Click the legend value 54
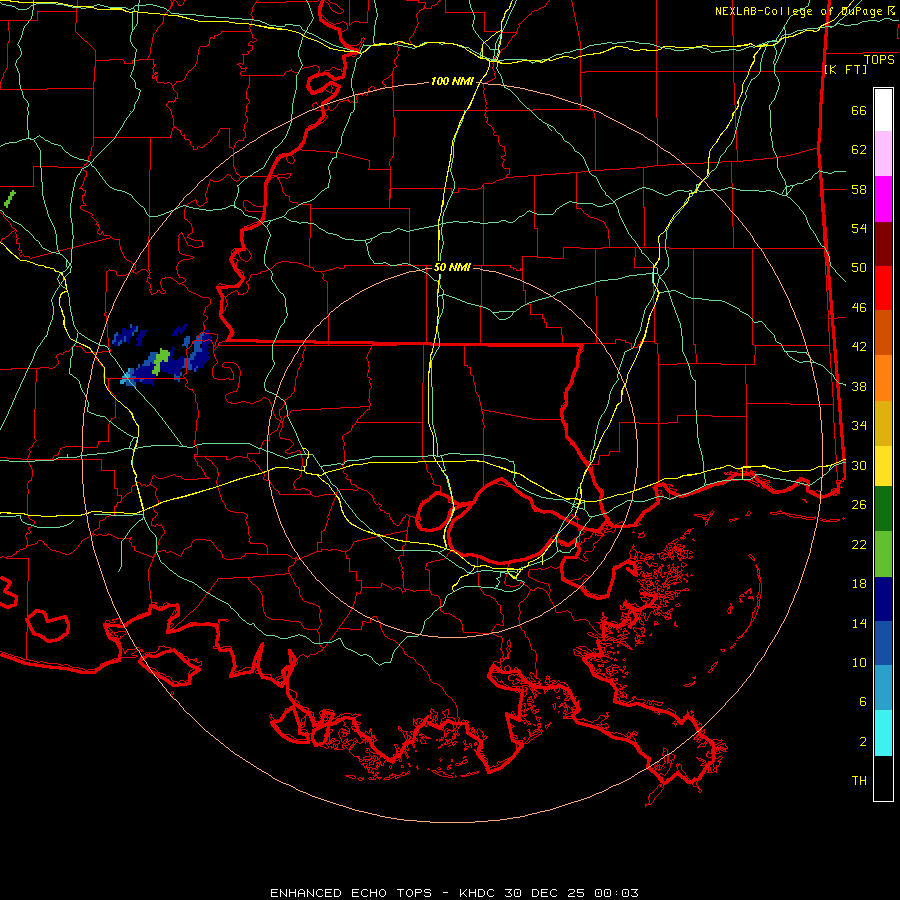Viewport: 900px width, 900px height. (859, 228)
